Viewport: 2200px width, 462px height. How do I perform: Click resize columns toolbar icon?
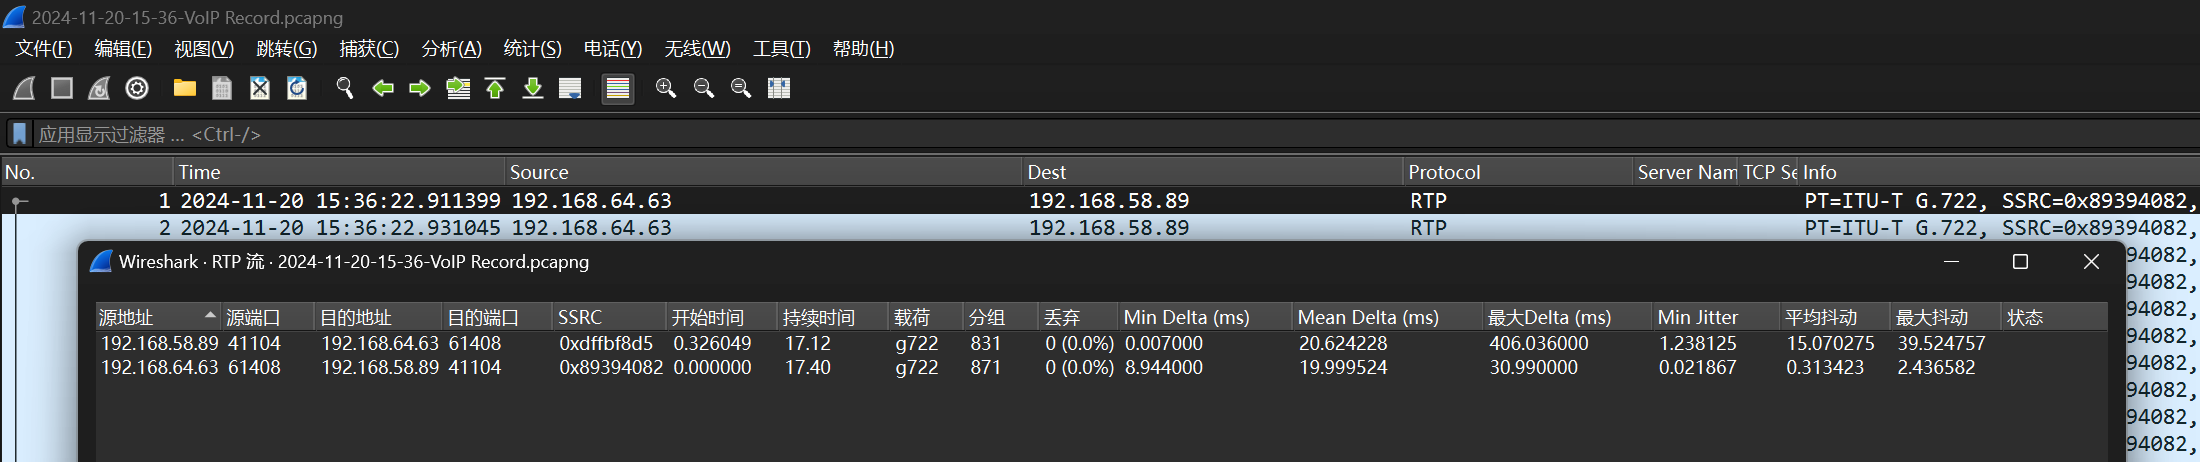779,89
